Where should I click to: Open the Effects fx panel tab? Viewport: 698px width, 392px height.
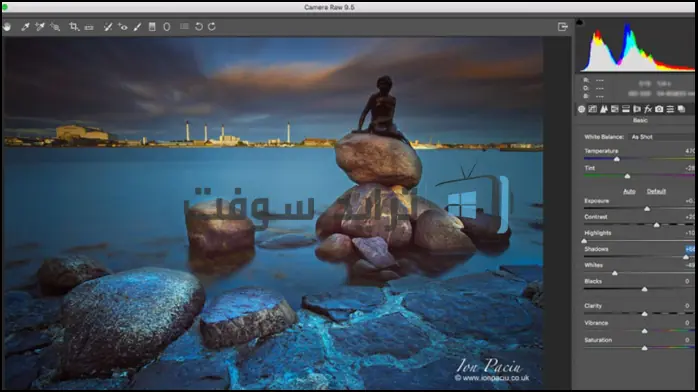(648, 109)
